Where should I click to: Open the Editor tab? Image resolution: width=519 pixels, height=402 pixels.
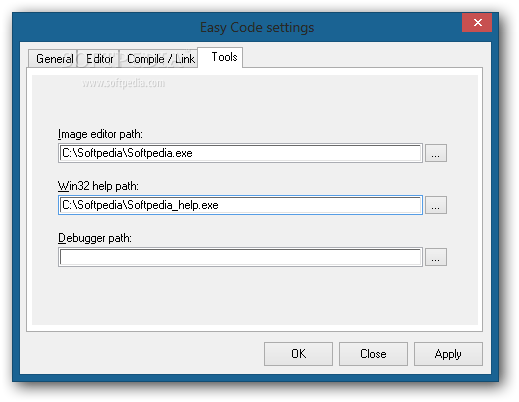(99, 59)
